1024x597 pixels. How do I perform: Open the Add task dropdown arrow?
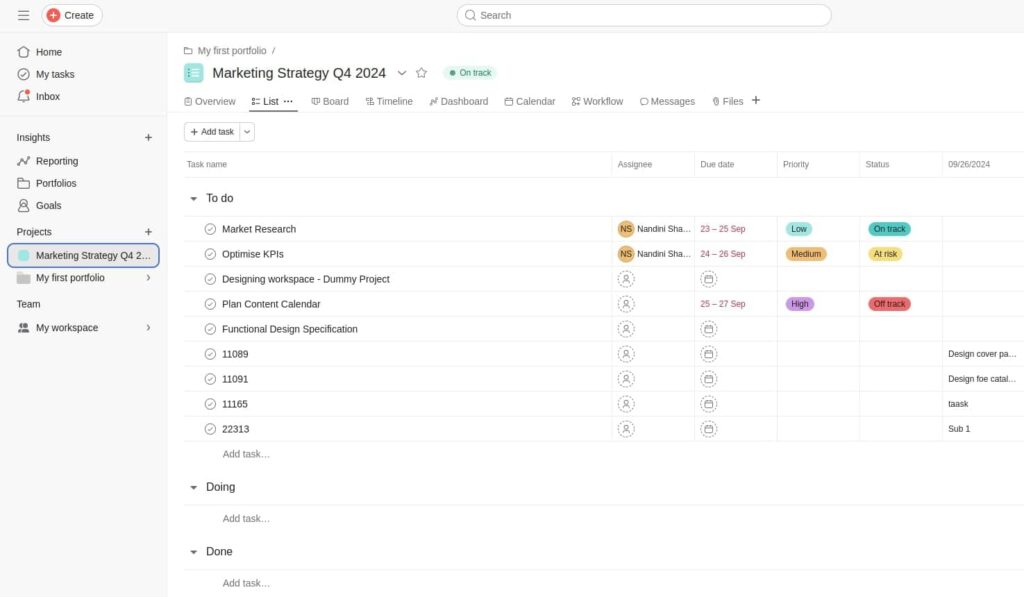click(248, 132)
